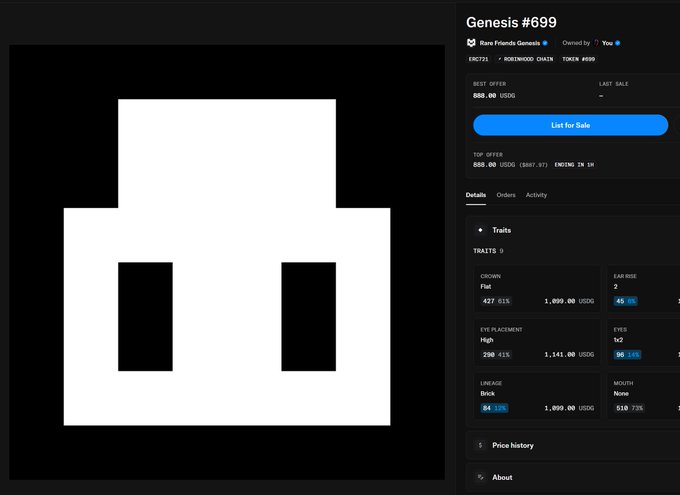The width and height of the screenshot is (680, 495).
Task: Click the Last Sale dash value
Action: tap(601, 95)
